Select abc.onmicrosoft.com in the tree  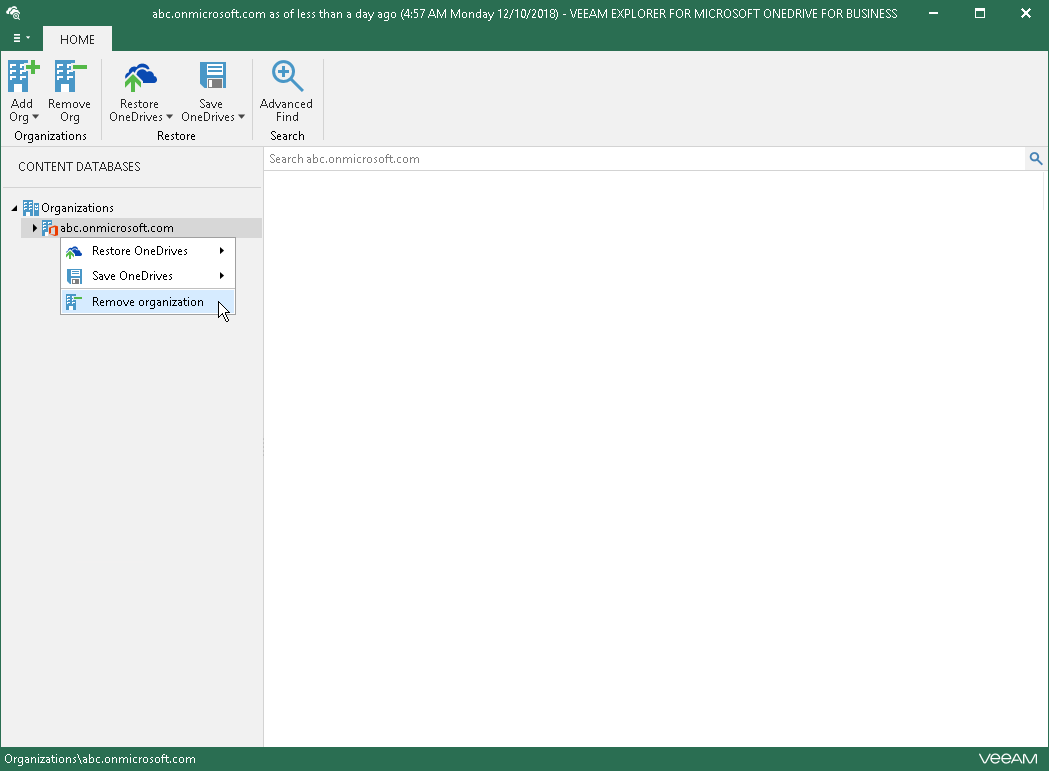pyautogui.click(x=117, y=228)
